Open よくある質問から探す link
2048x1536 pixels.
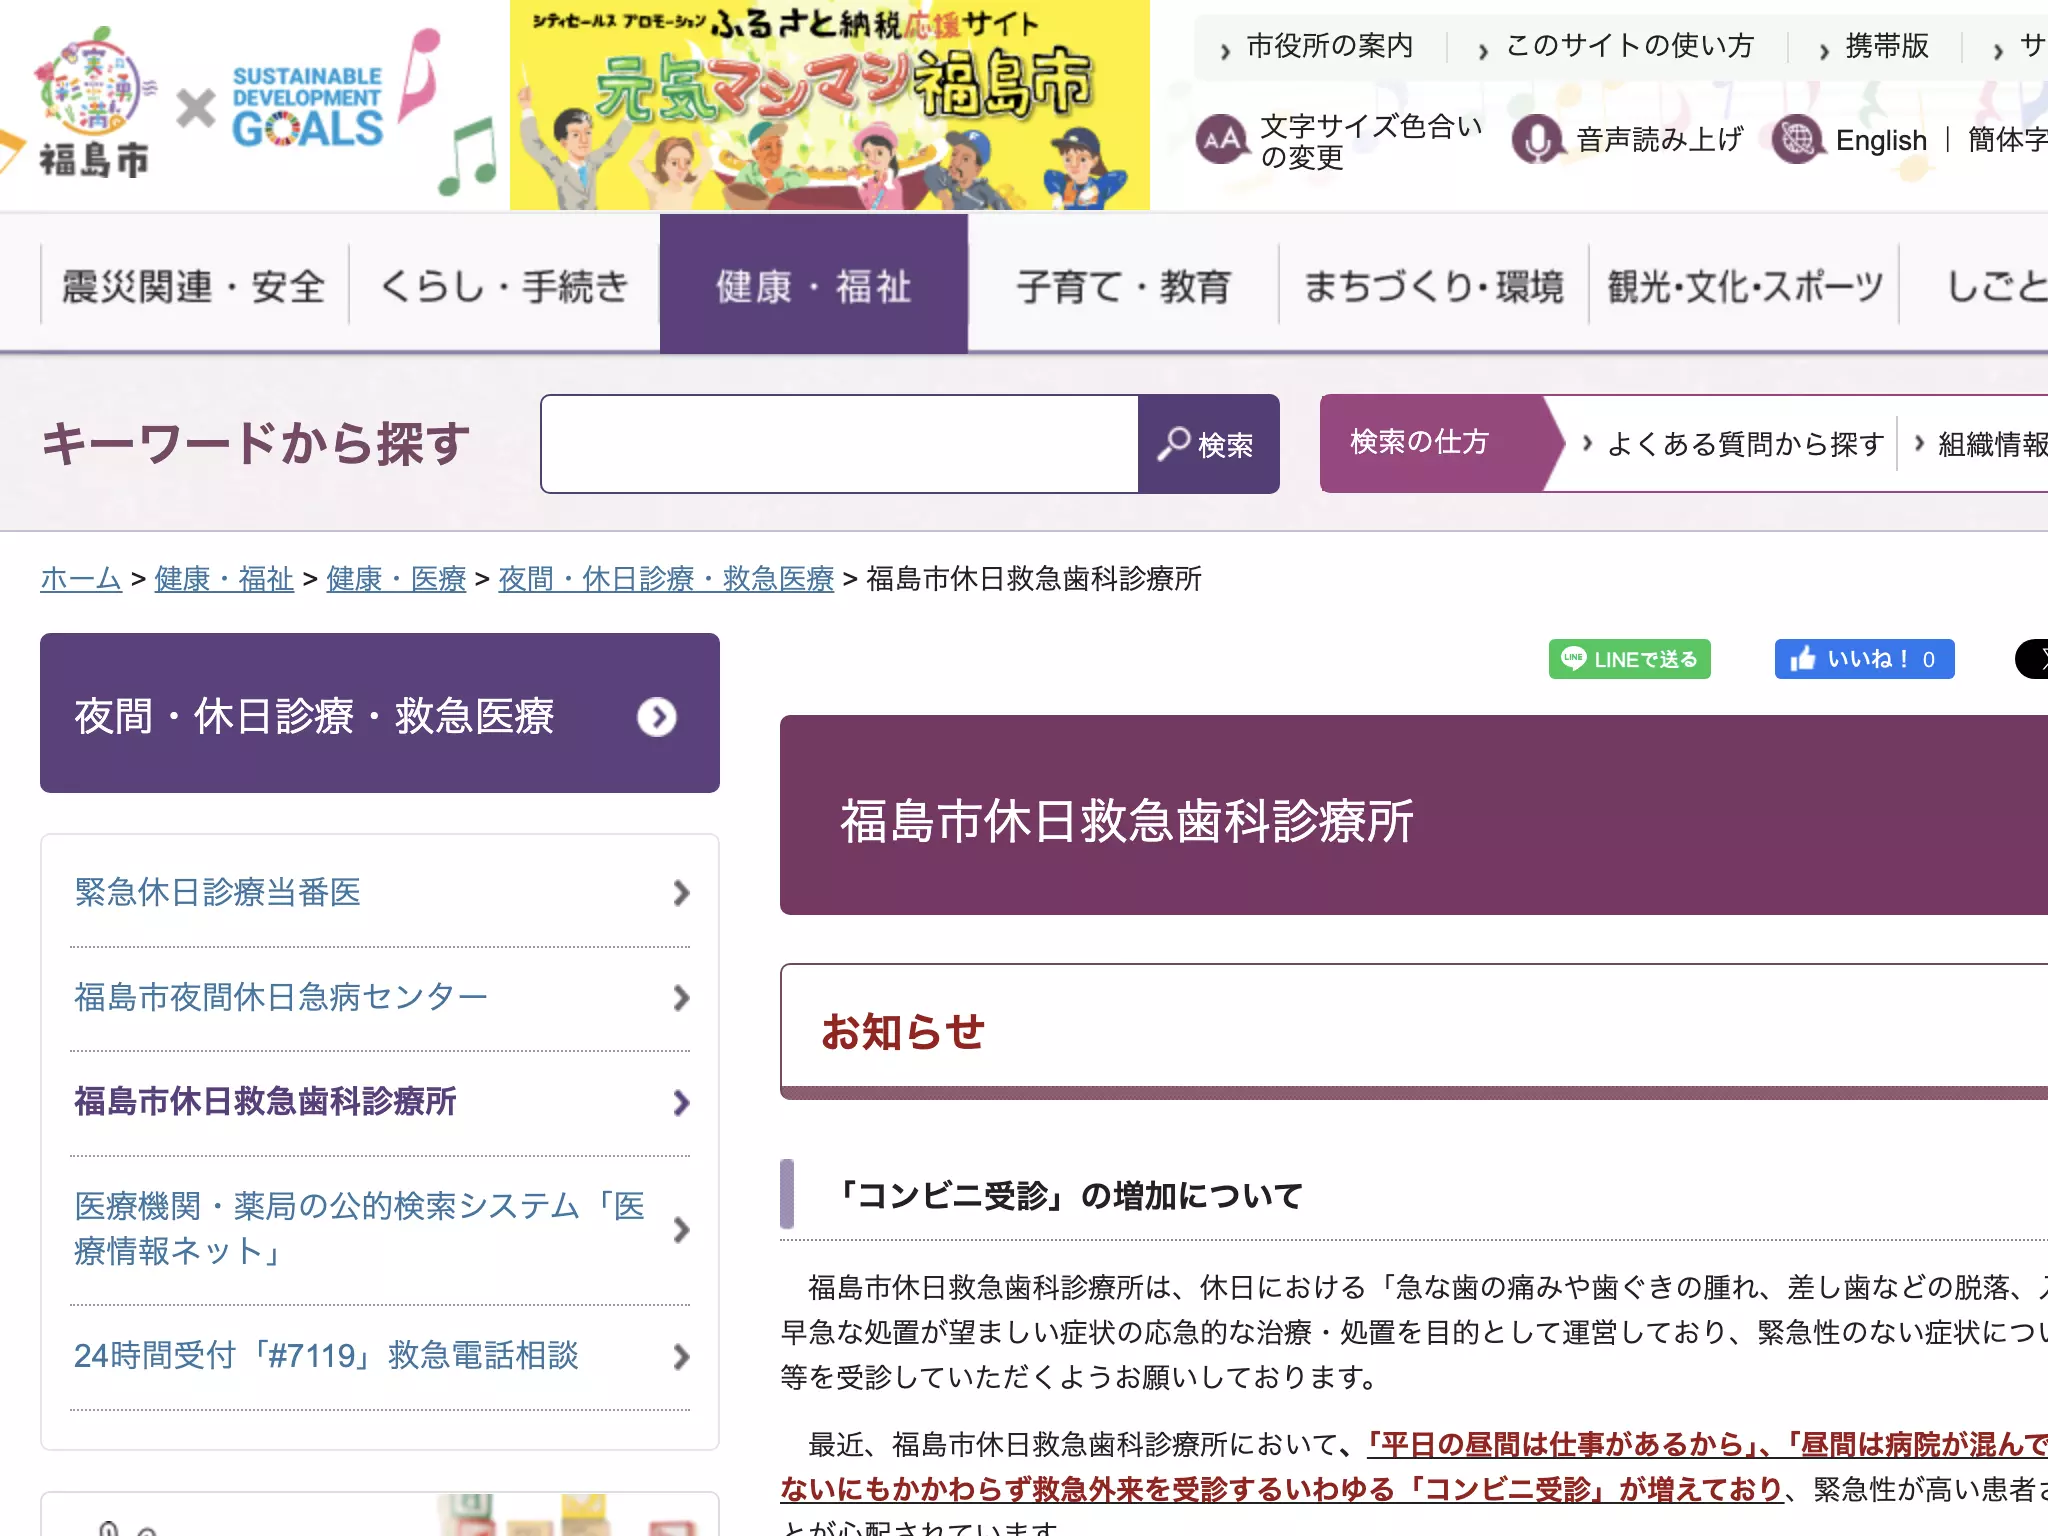[x=1745, y=444]
